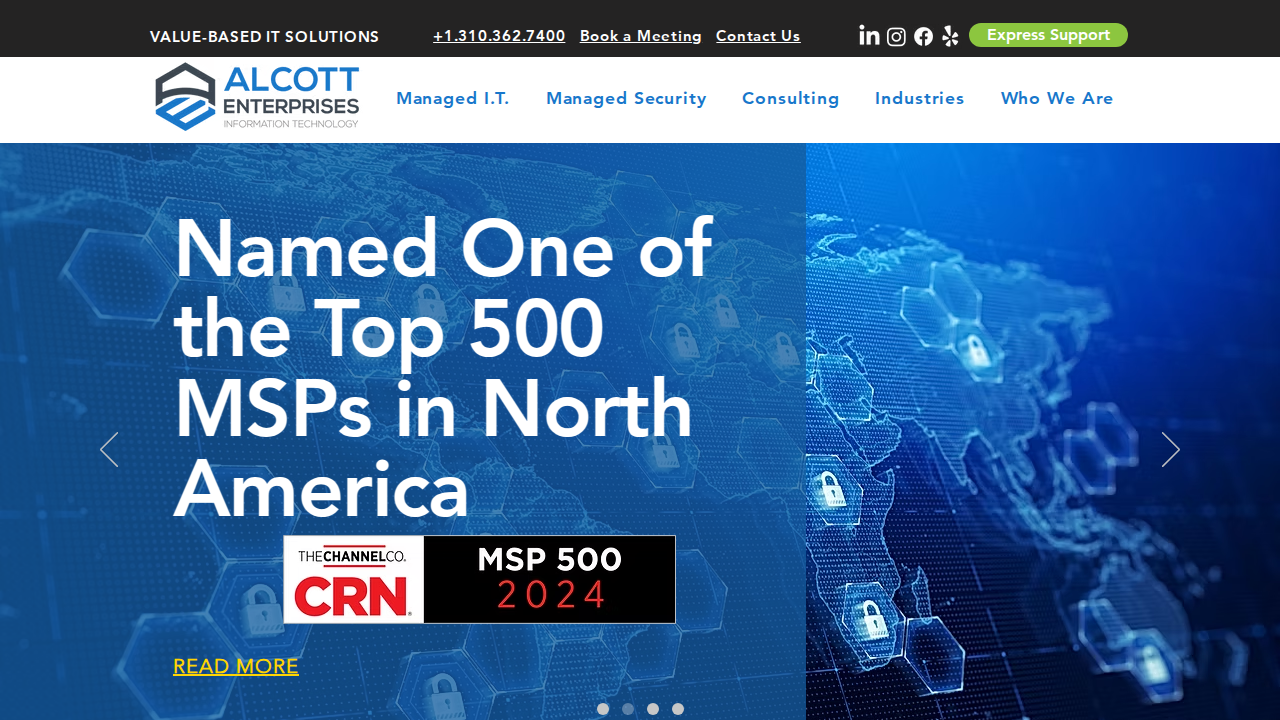This screenshot has width=1280, height=720.
Task: Go to previous slide arrow
Action: pos(109,450)
